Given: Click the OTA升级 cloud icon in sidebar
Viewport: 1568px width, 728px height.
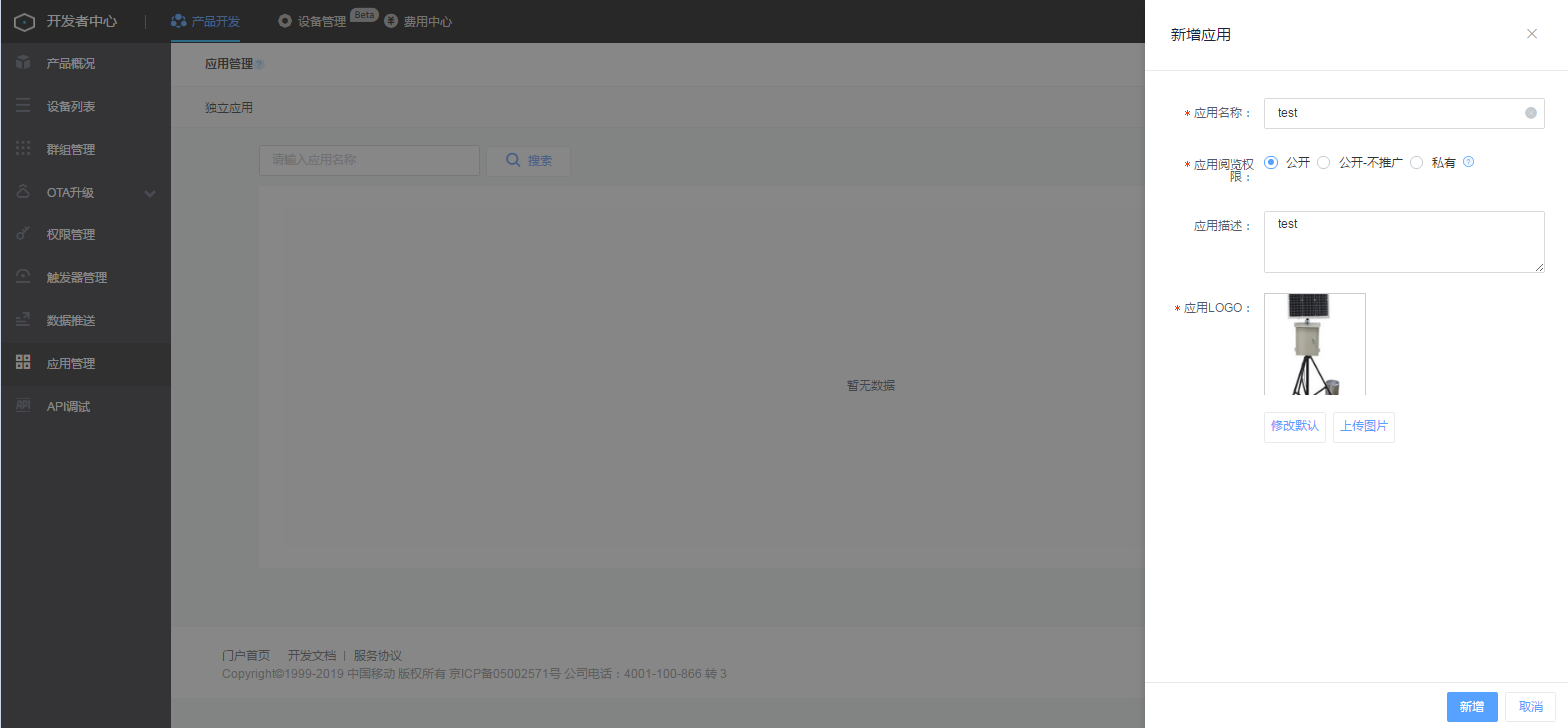Looking at the screenshot, I should pyautogui.click(x=23, y=192).
